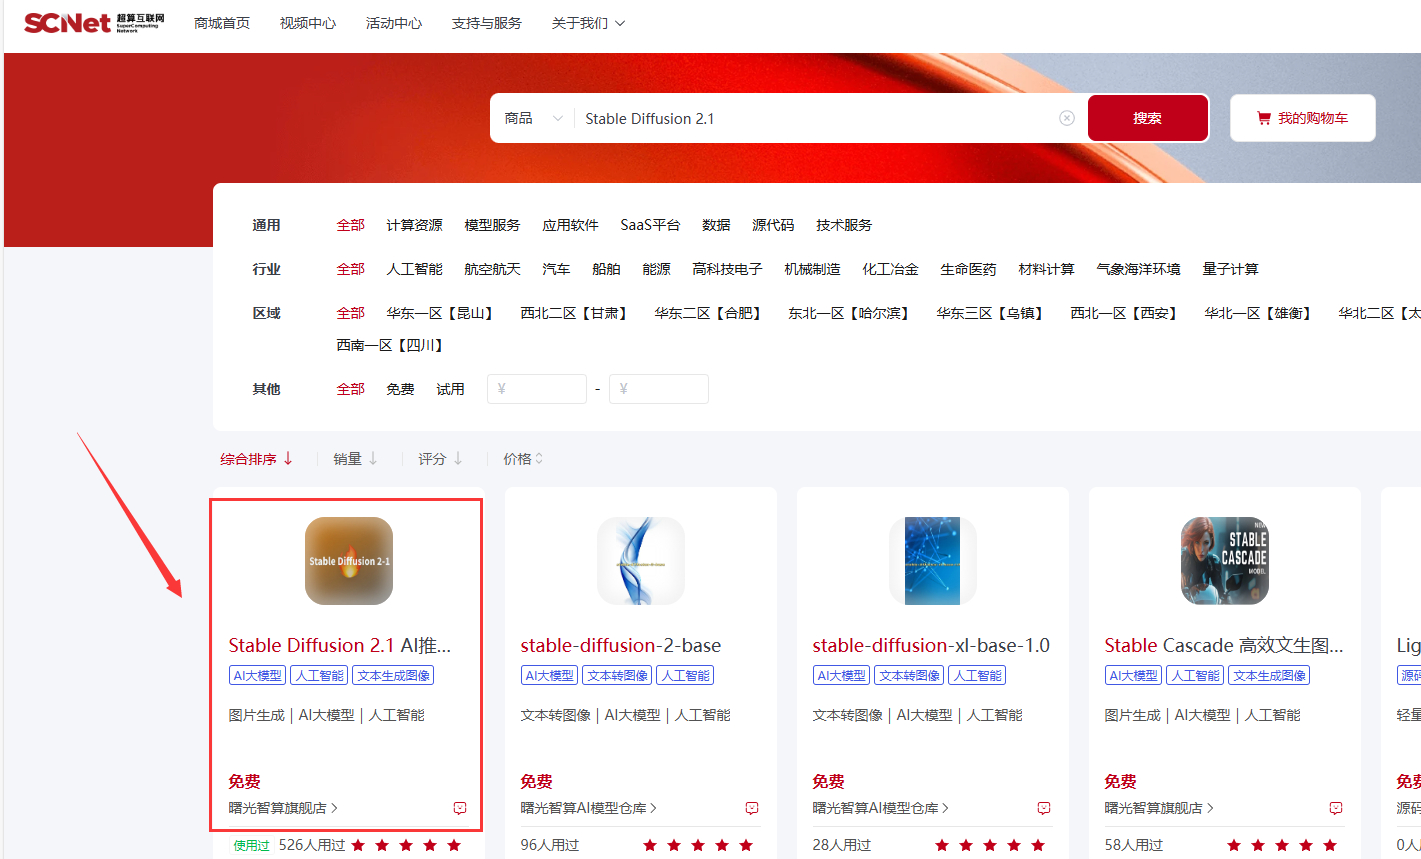Select 气象海洋环境 industry filter
Screen dimensions: 1421x859
[x=1138, y=269]
